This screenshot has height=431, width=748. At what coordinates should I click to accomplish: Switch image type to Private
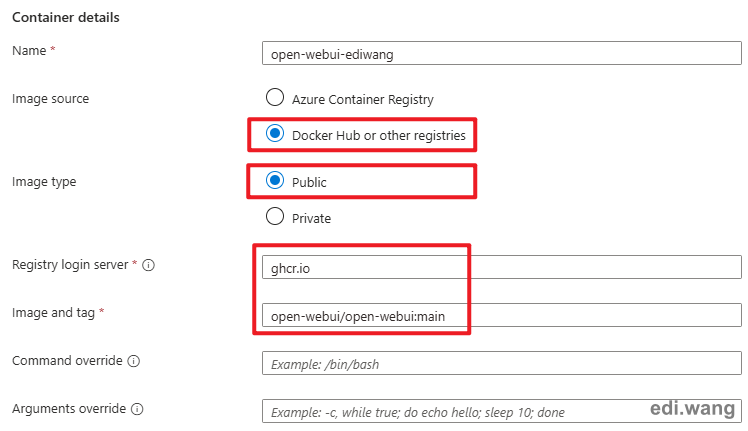tap(275, 217)
